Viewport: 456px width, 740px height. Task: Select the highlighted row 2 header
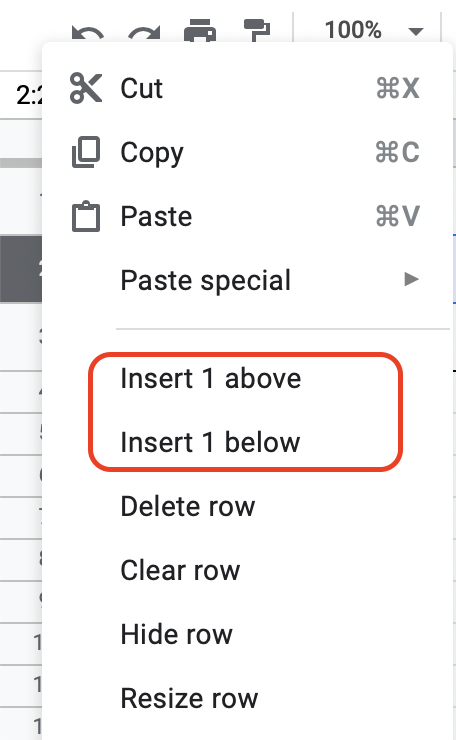point(21,269)
